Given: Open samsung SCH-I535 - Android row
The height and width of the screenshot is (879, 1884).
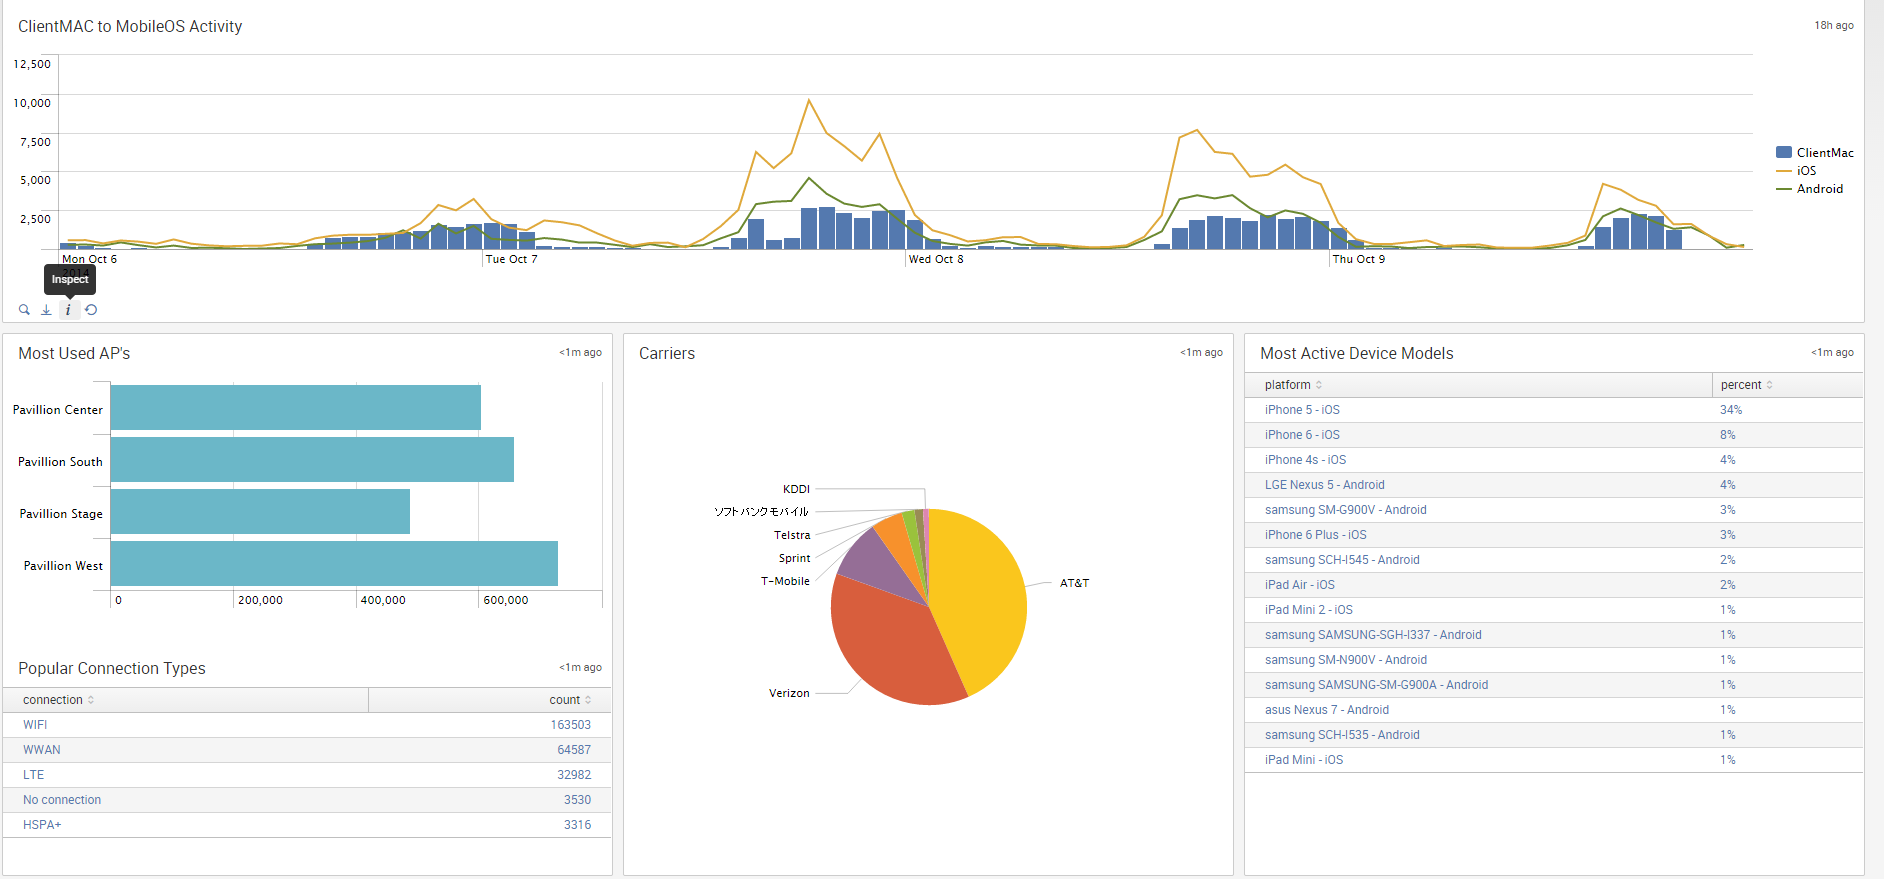Looking at the screenshot, I should [x=1554, y=735].
